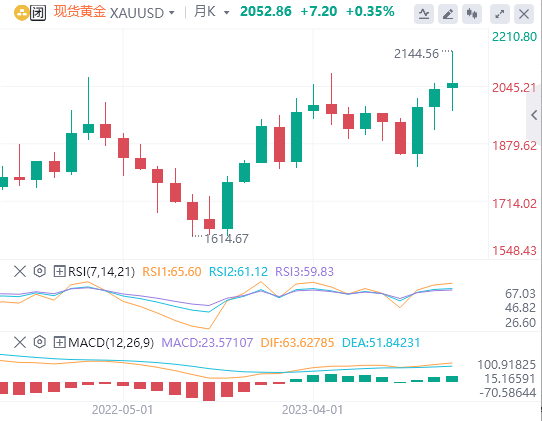This screenshot has height=421, width=542.
Task: Click the MACD(12,26,9) indicator label
Action: [x=111, y=343]
